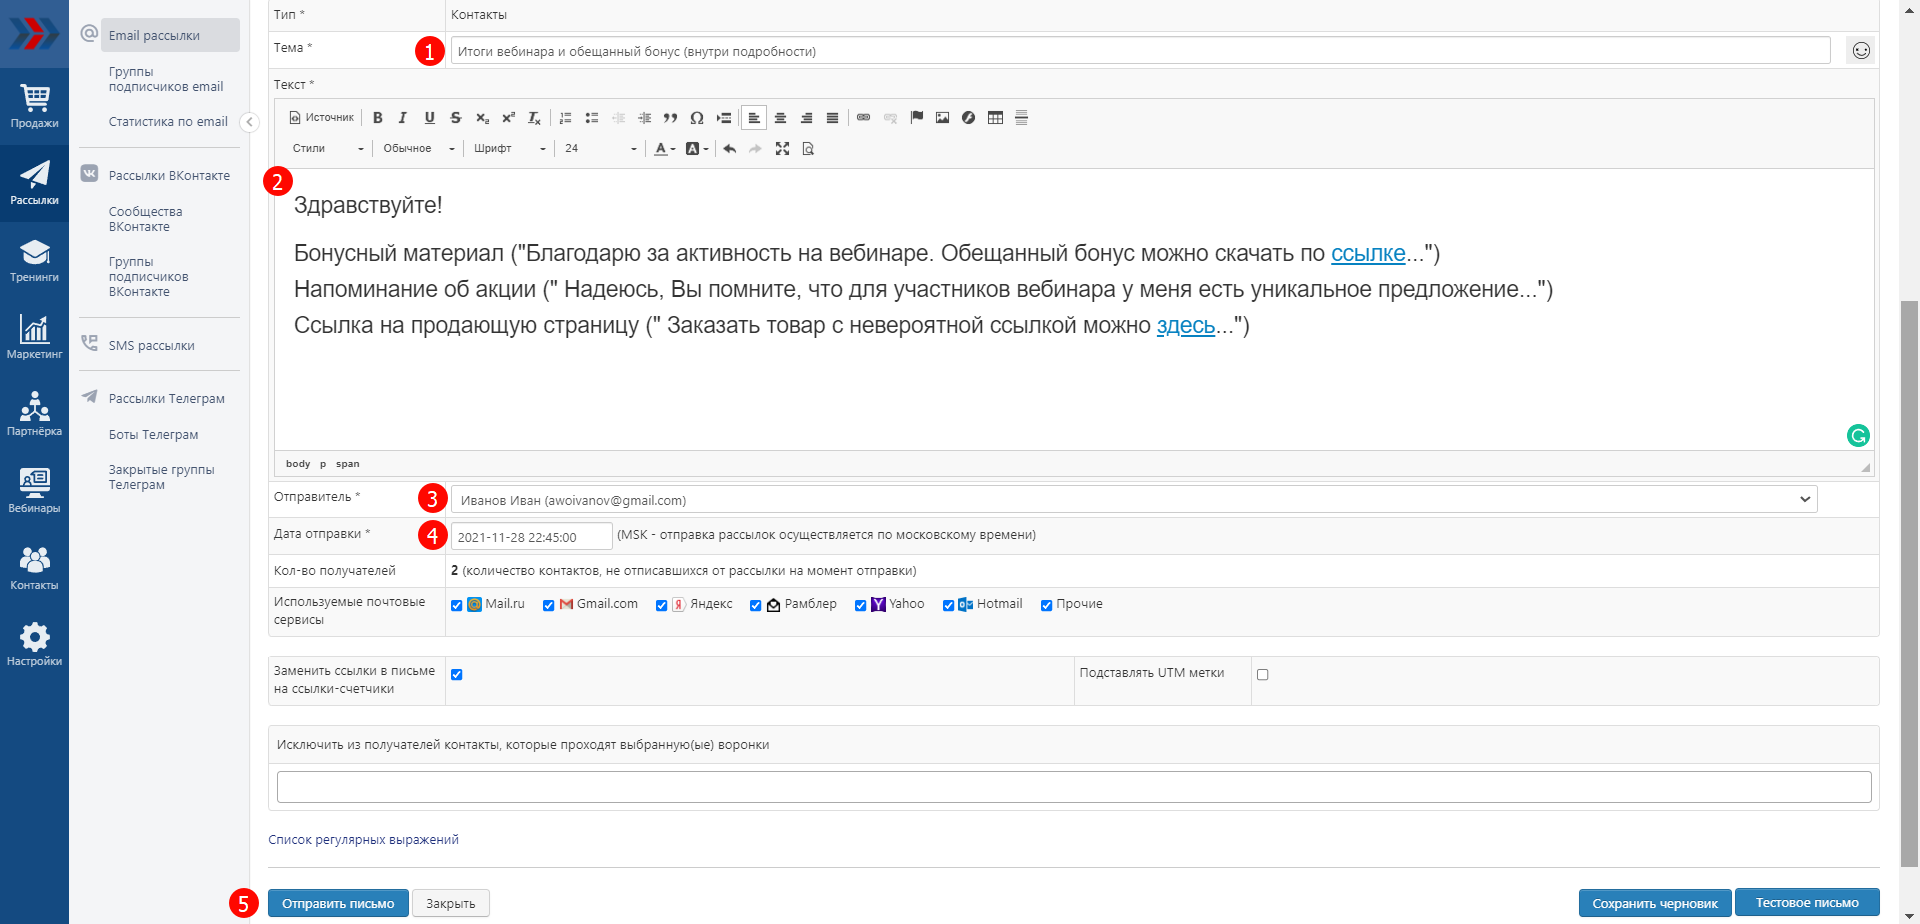The height and width of the screenshot is (924, 1920).
Task: Open the font size dropdown showing 24
Action: coord(600,149)
